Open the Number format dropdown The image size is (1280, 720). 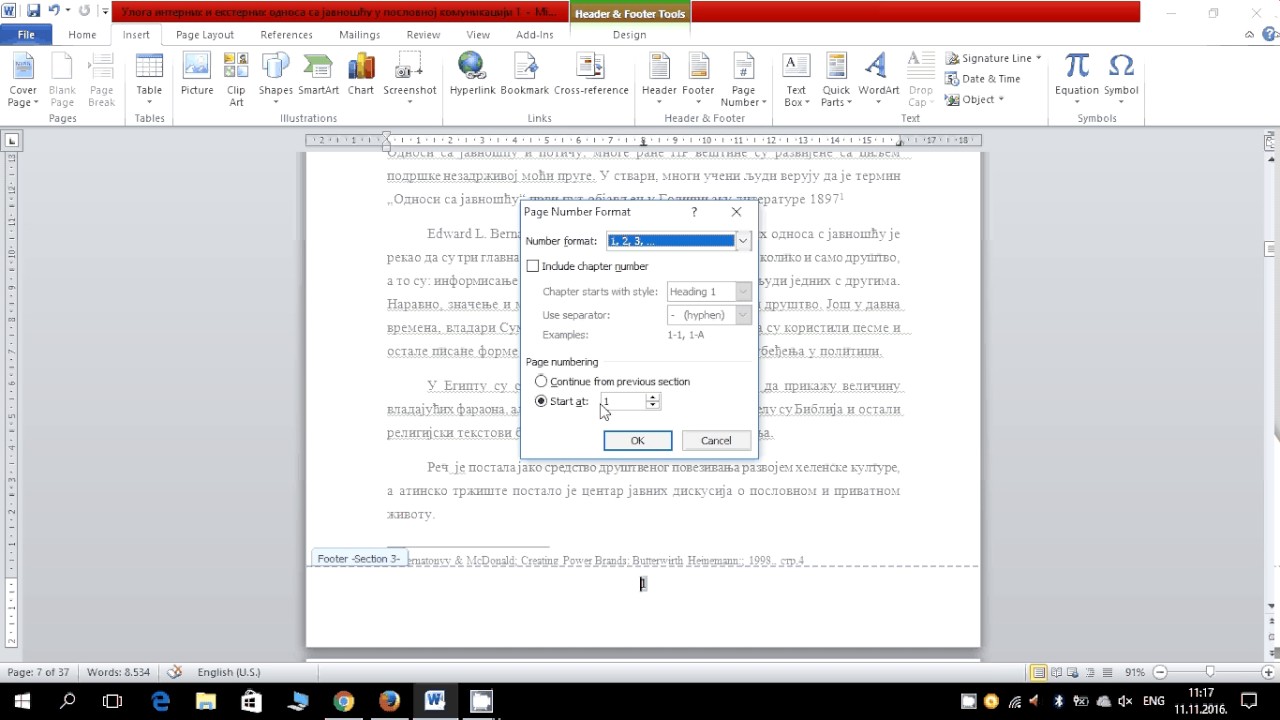(x=743, y=241)
